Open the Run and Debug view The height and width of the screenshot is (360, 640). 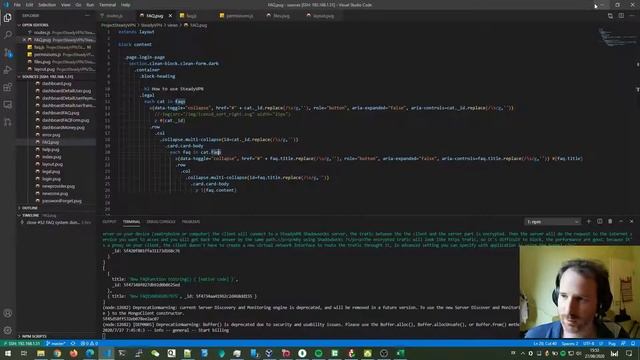coord(8,70)
